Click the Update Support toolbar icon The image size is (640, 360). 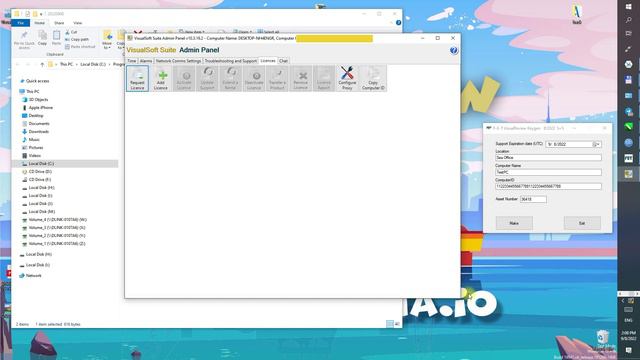(207, 78)
